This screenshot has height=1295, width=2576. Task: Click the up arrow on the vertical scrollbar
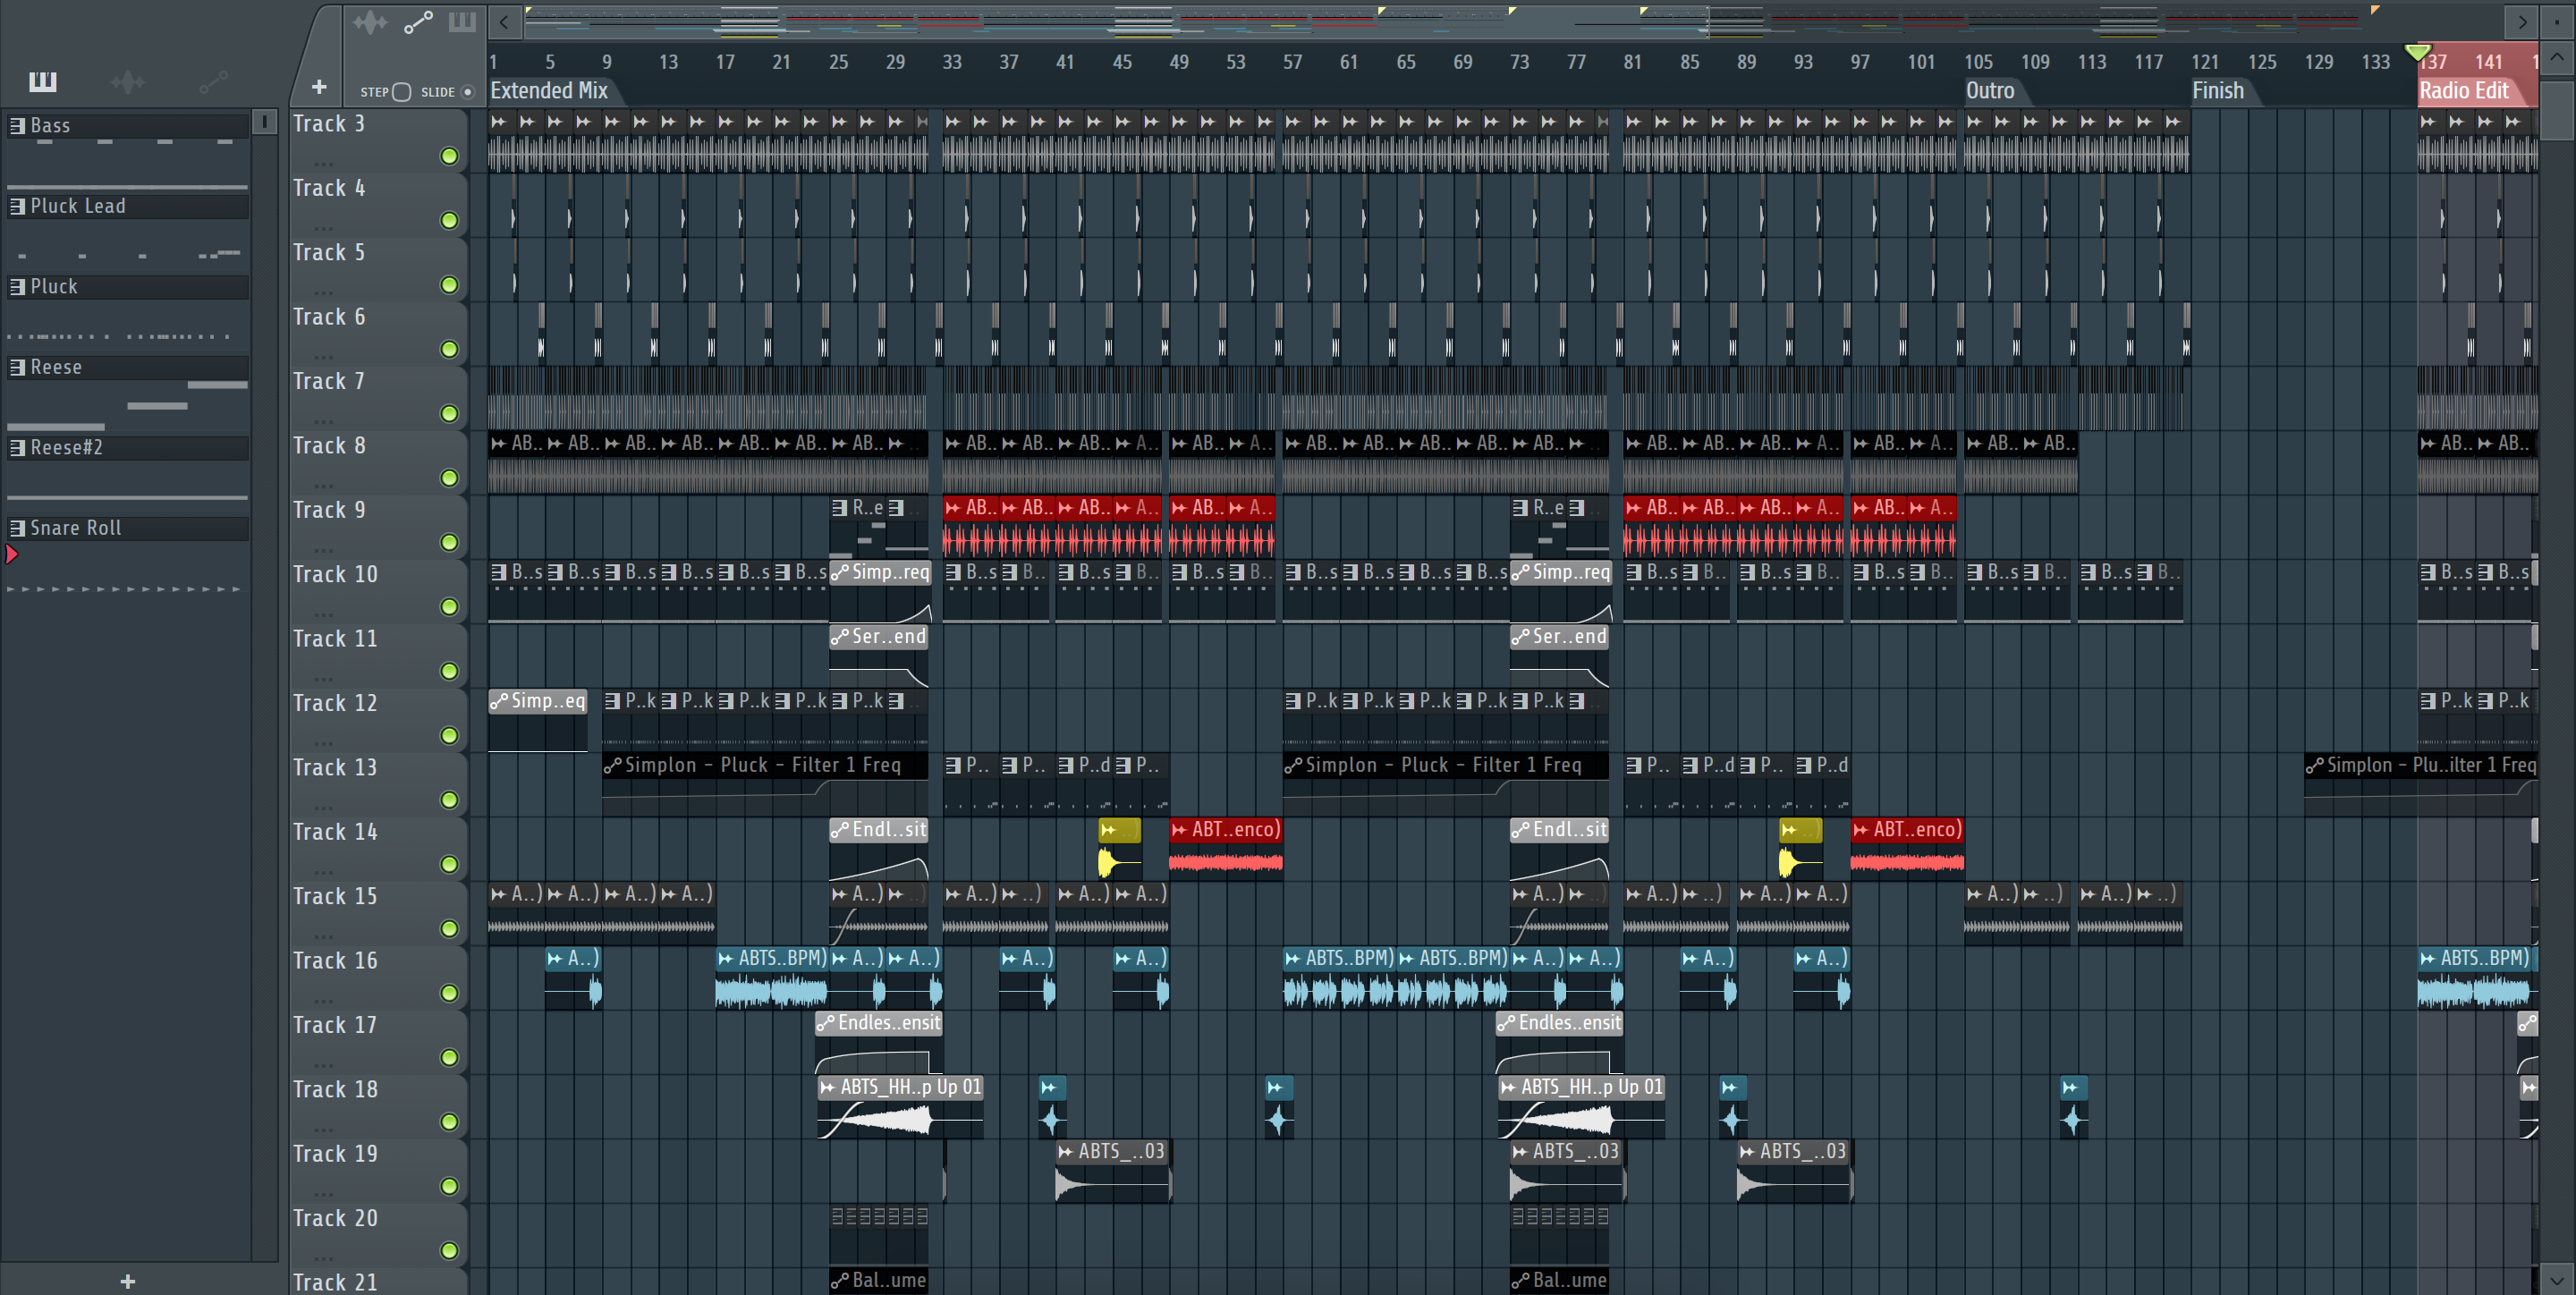pos(2557,56)
